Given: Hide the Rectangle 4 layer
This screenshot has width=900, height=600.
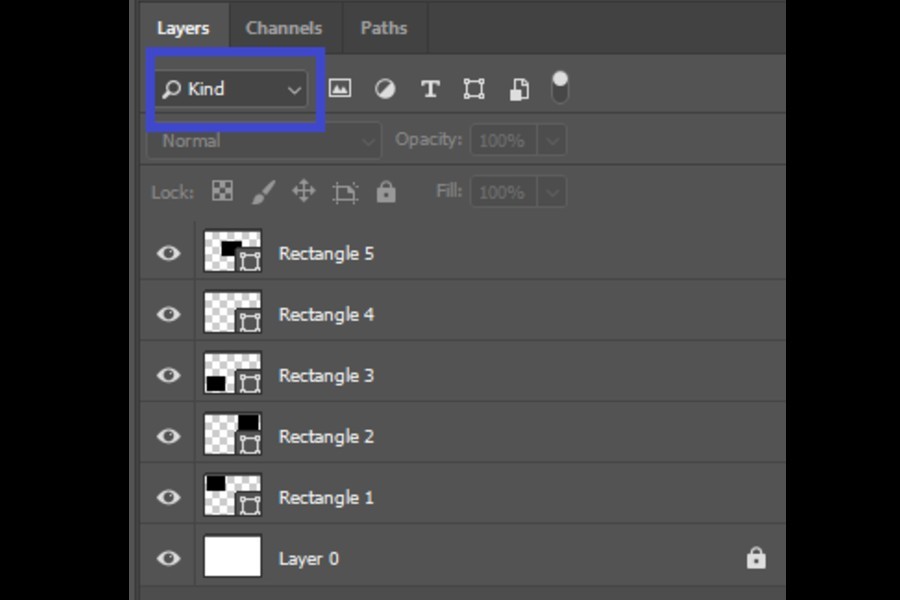Looking at the screenshot, I should coord(169,314).
